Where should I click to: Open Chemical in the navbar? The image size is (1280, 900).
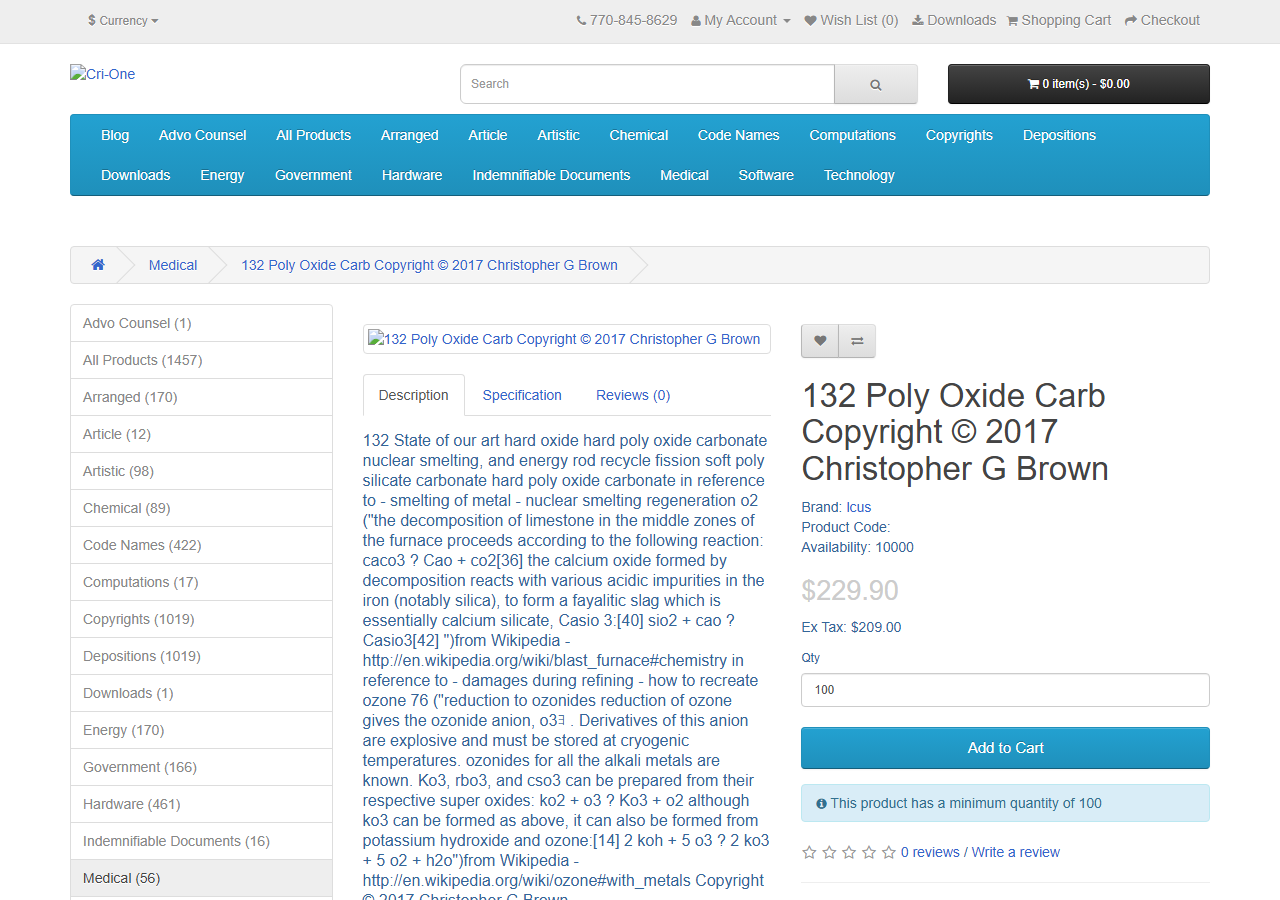tap(639, 135)
